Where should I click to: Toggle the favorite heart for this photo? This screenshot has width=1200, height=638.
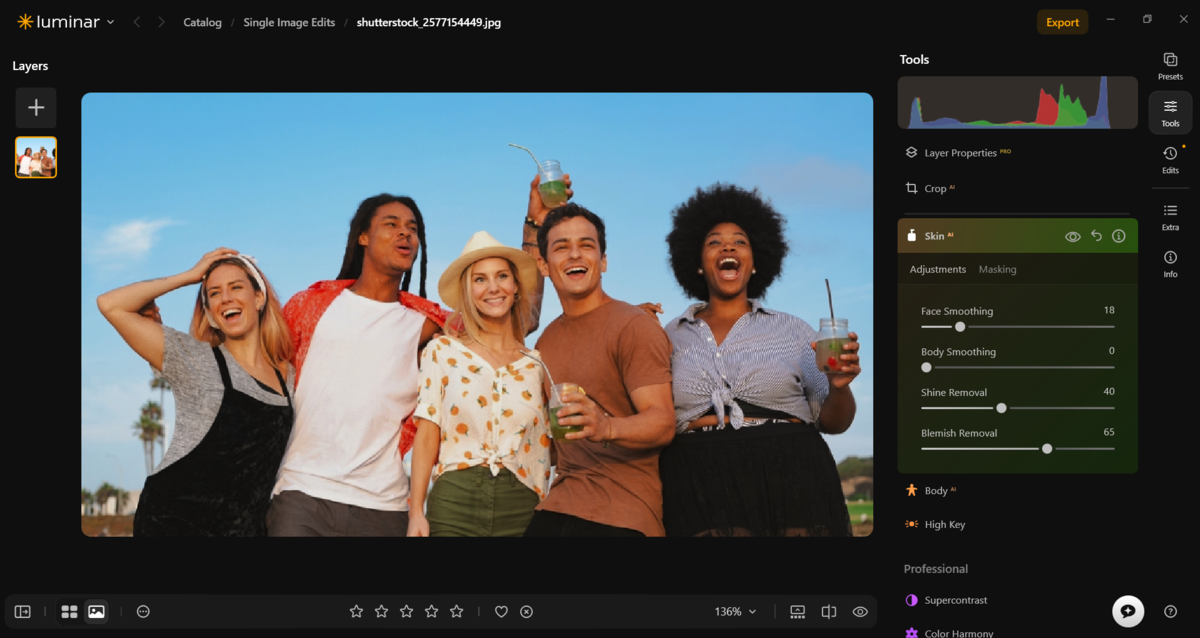click(501, 611)
